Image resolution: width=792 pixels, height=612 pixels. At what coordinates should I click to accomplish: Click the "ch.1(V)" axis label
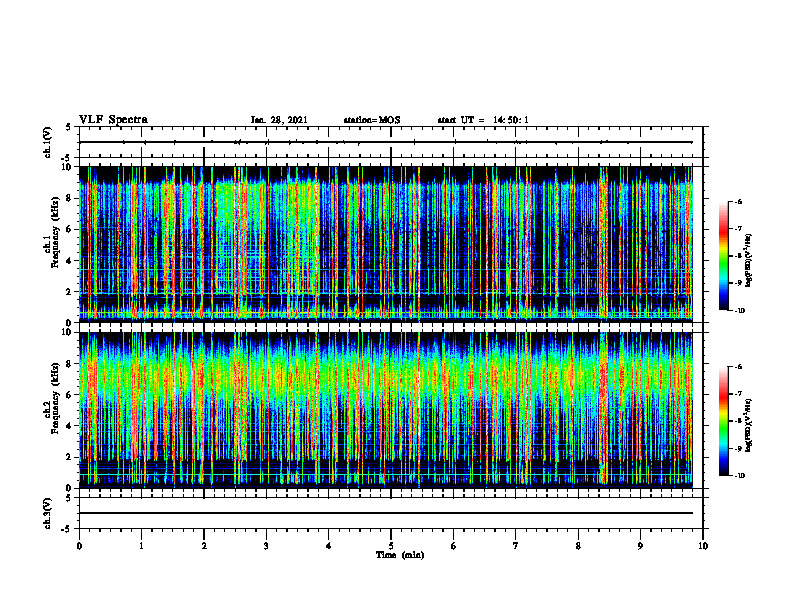[48, 142]
